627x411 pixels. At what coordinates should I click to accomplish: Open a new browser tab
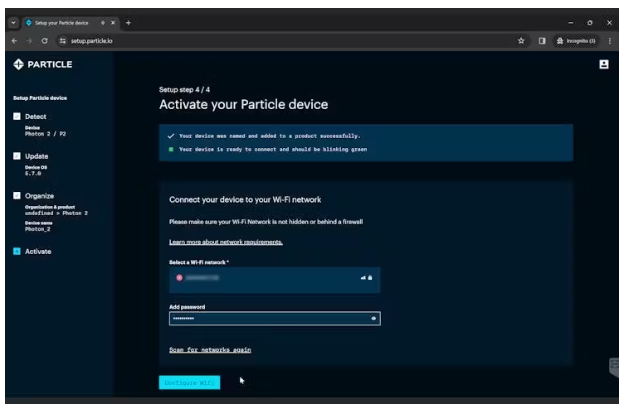[128, 23]
